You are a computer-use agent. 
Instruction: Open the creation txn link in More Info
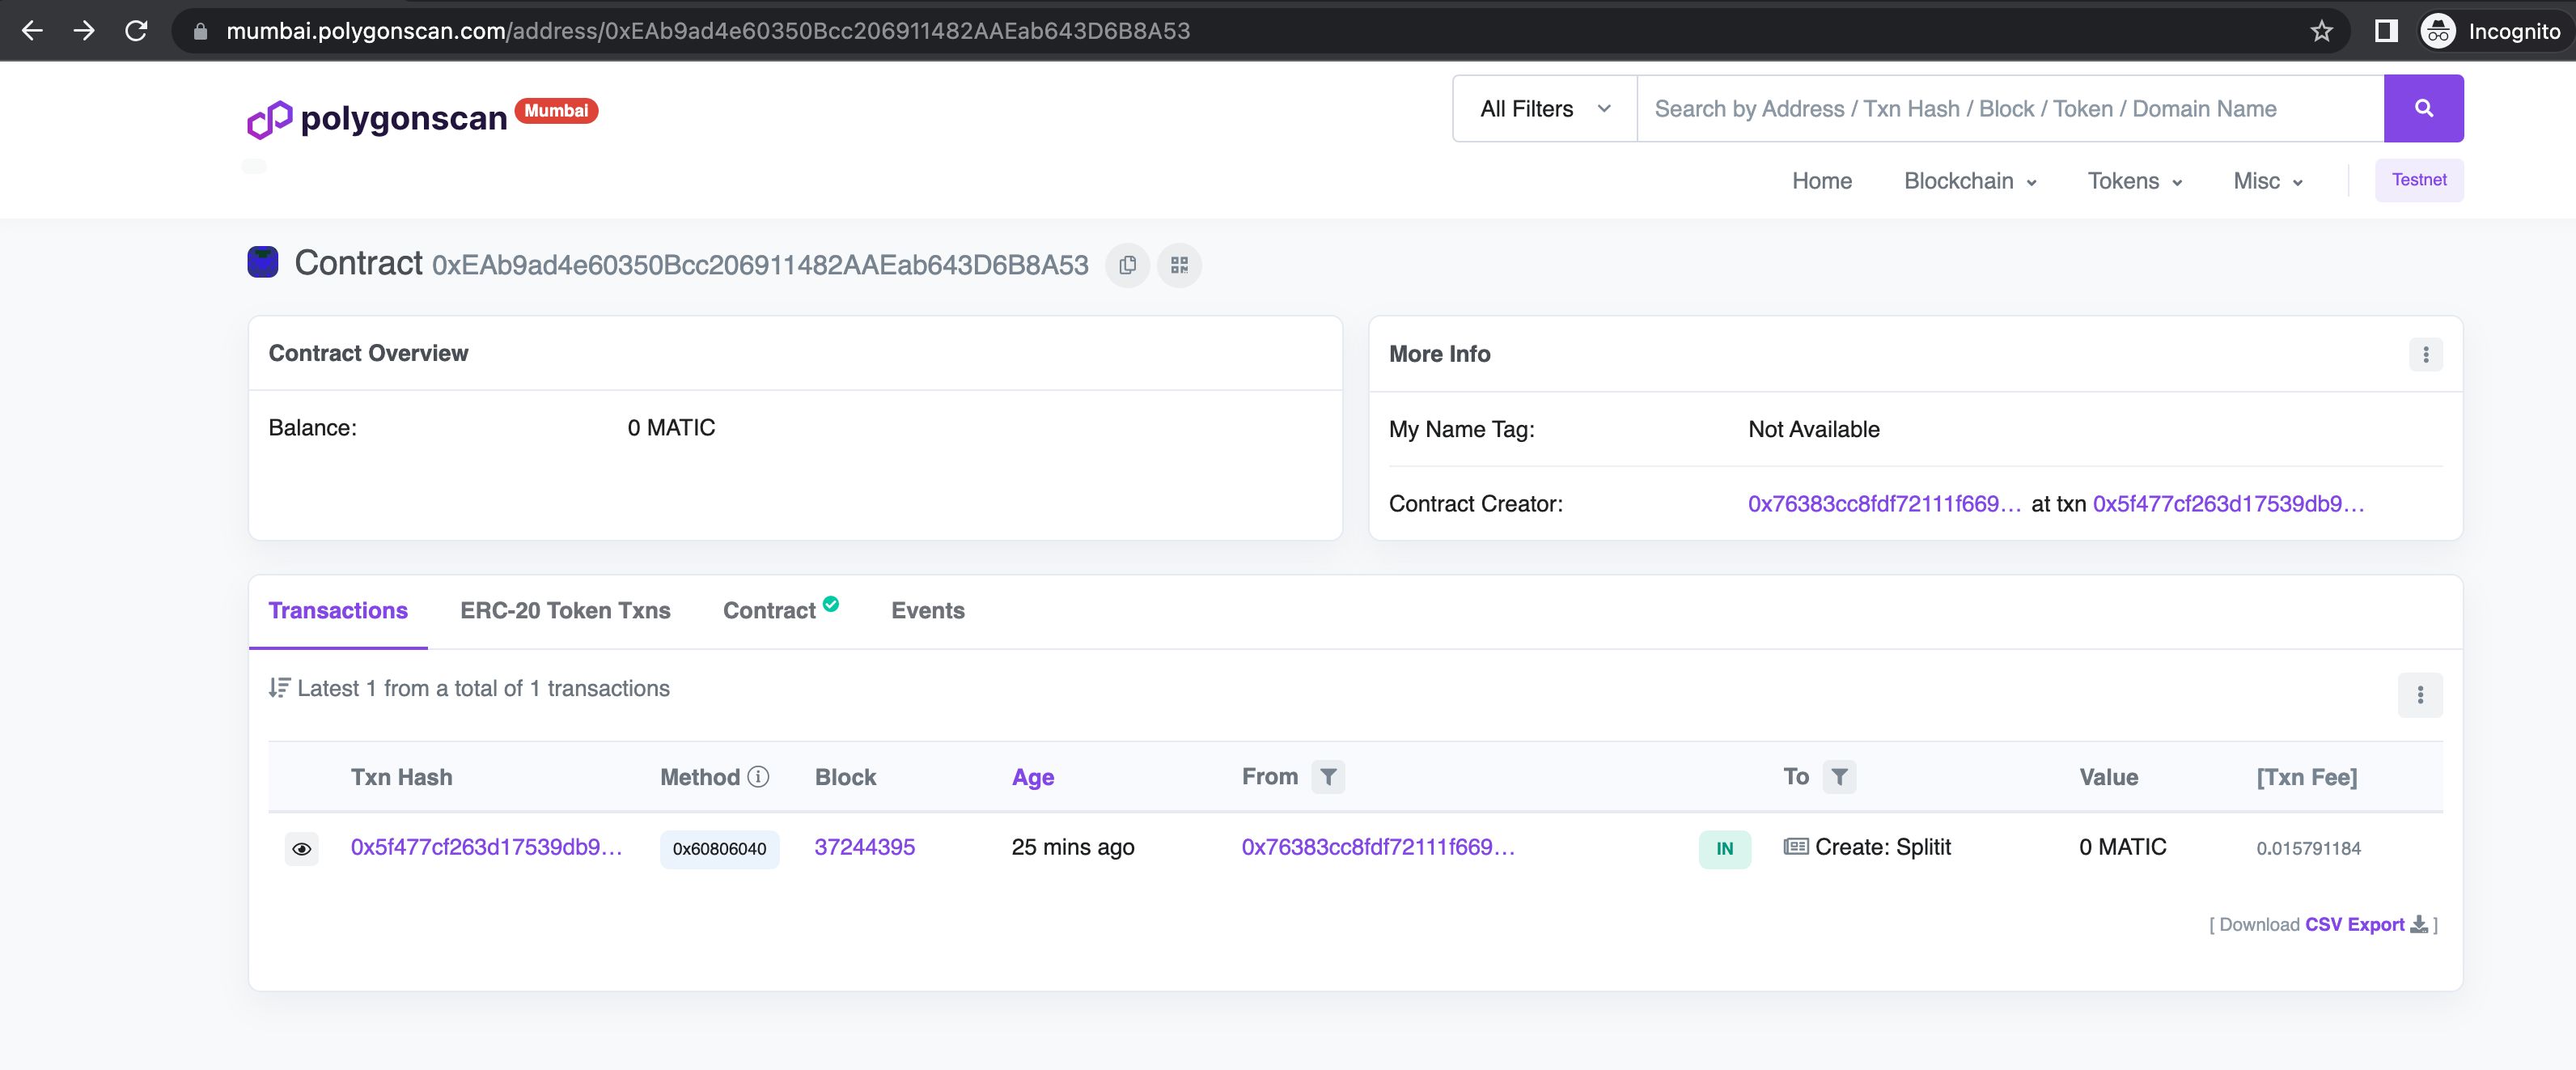point(2228,503)
